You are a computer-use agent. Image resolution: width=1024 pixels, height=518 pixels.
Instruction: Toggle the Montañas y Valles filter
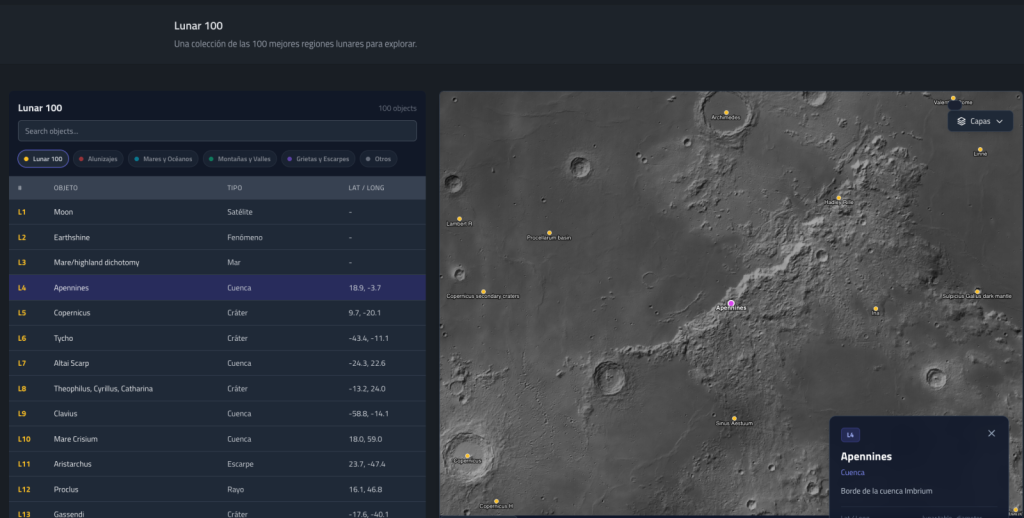[x=240, y=159]
